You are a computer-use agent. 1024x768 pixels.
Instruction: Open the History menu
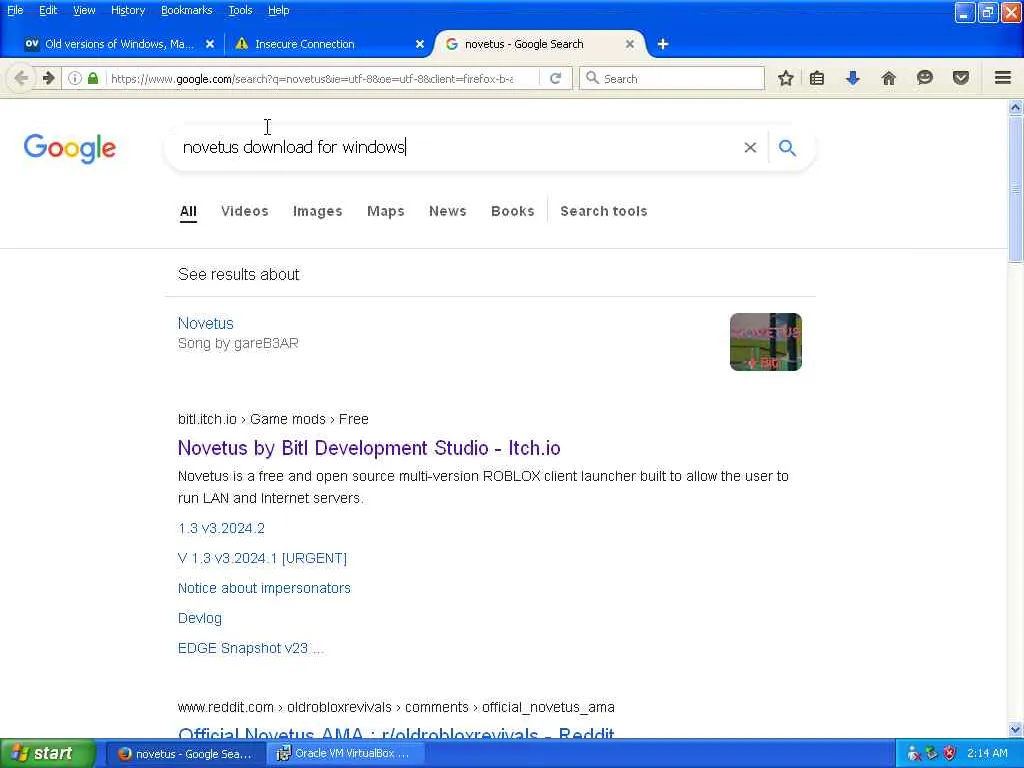coord(128,10)
